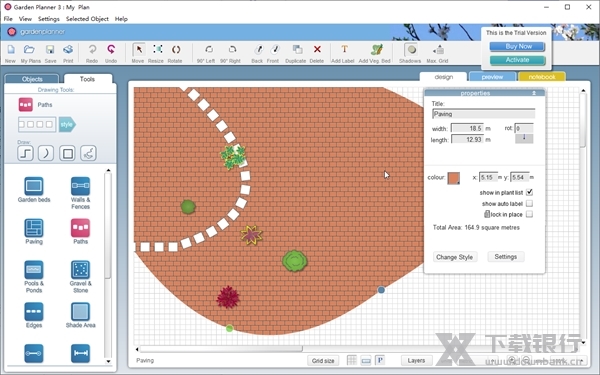Click the path style arrow button
The image size is (600, 375).
(x=67, y=125)
